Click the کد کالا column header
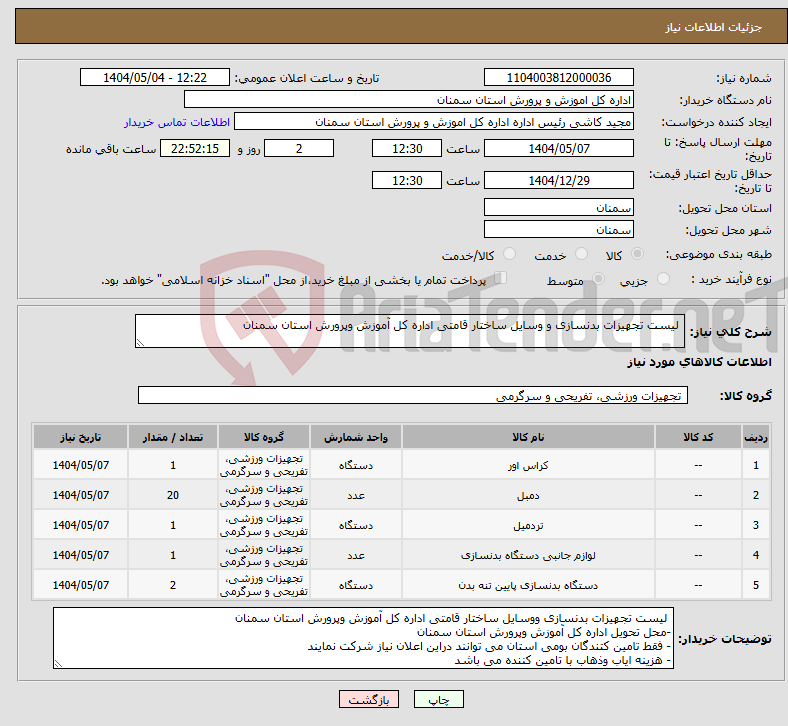The height and width of the screenshot is (726, 788). 698,437
